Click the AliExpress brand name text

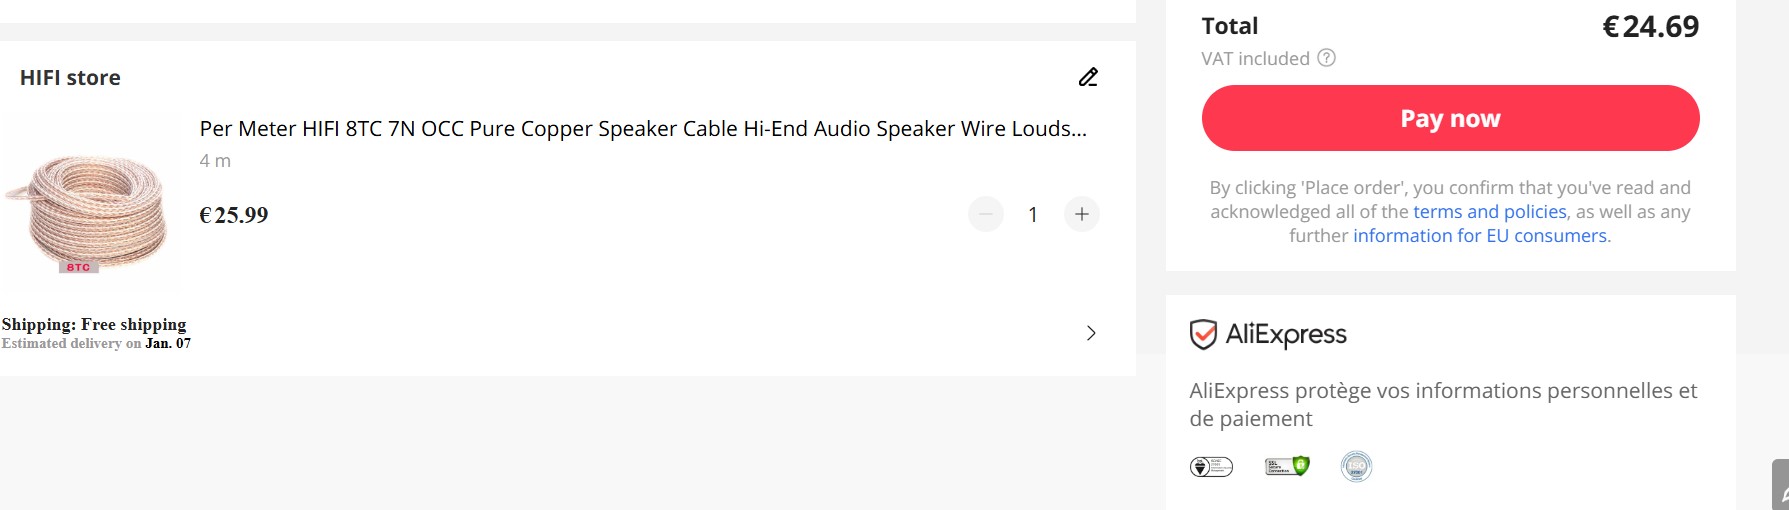click(1286, 335)
